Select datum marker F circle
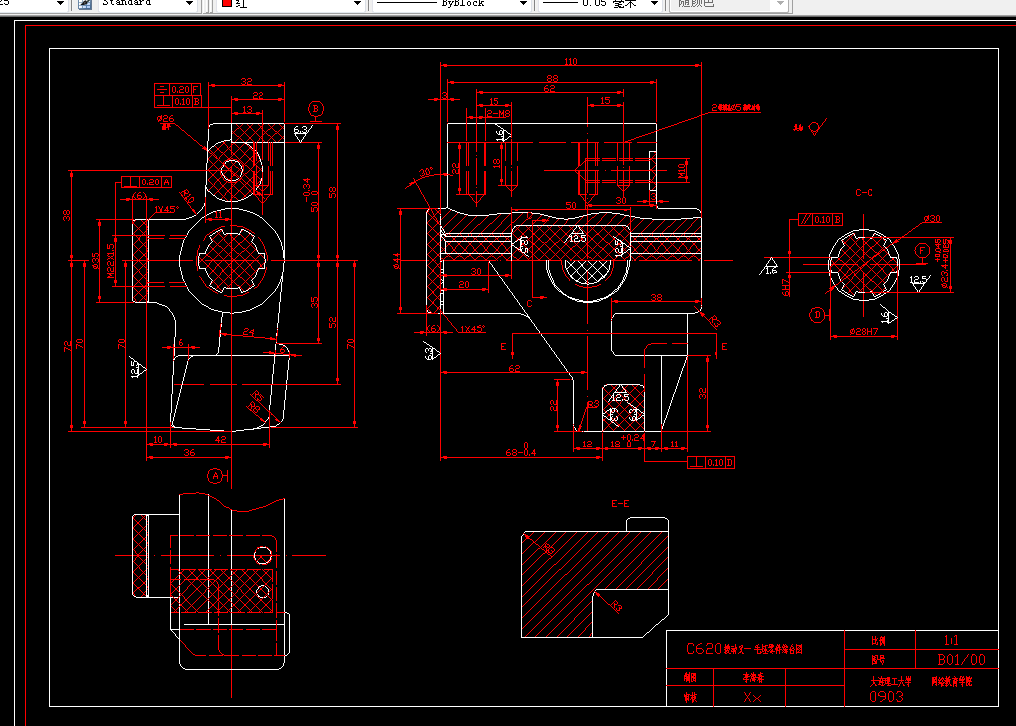 pyautogui.click(x=922, y=251)
